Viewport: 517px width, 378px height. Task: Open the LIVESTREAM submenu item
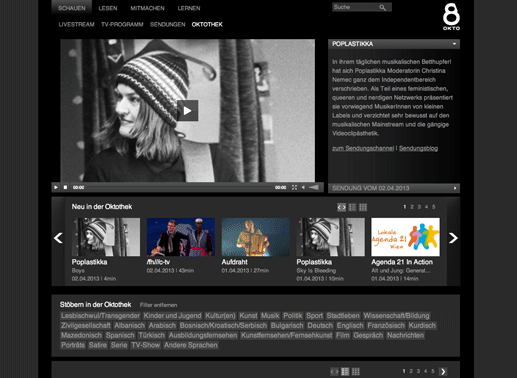click(x=76, y=24)
